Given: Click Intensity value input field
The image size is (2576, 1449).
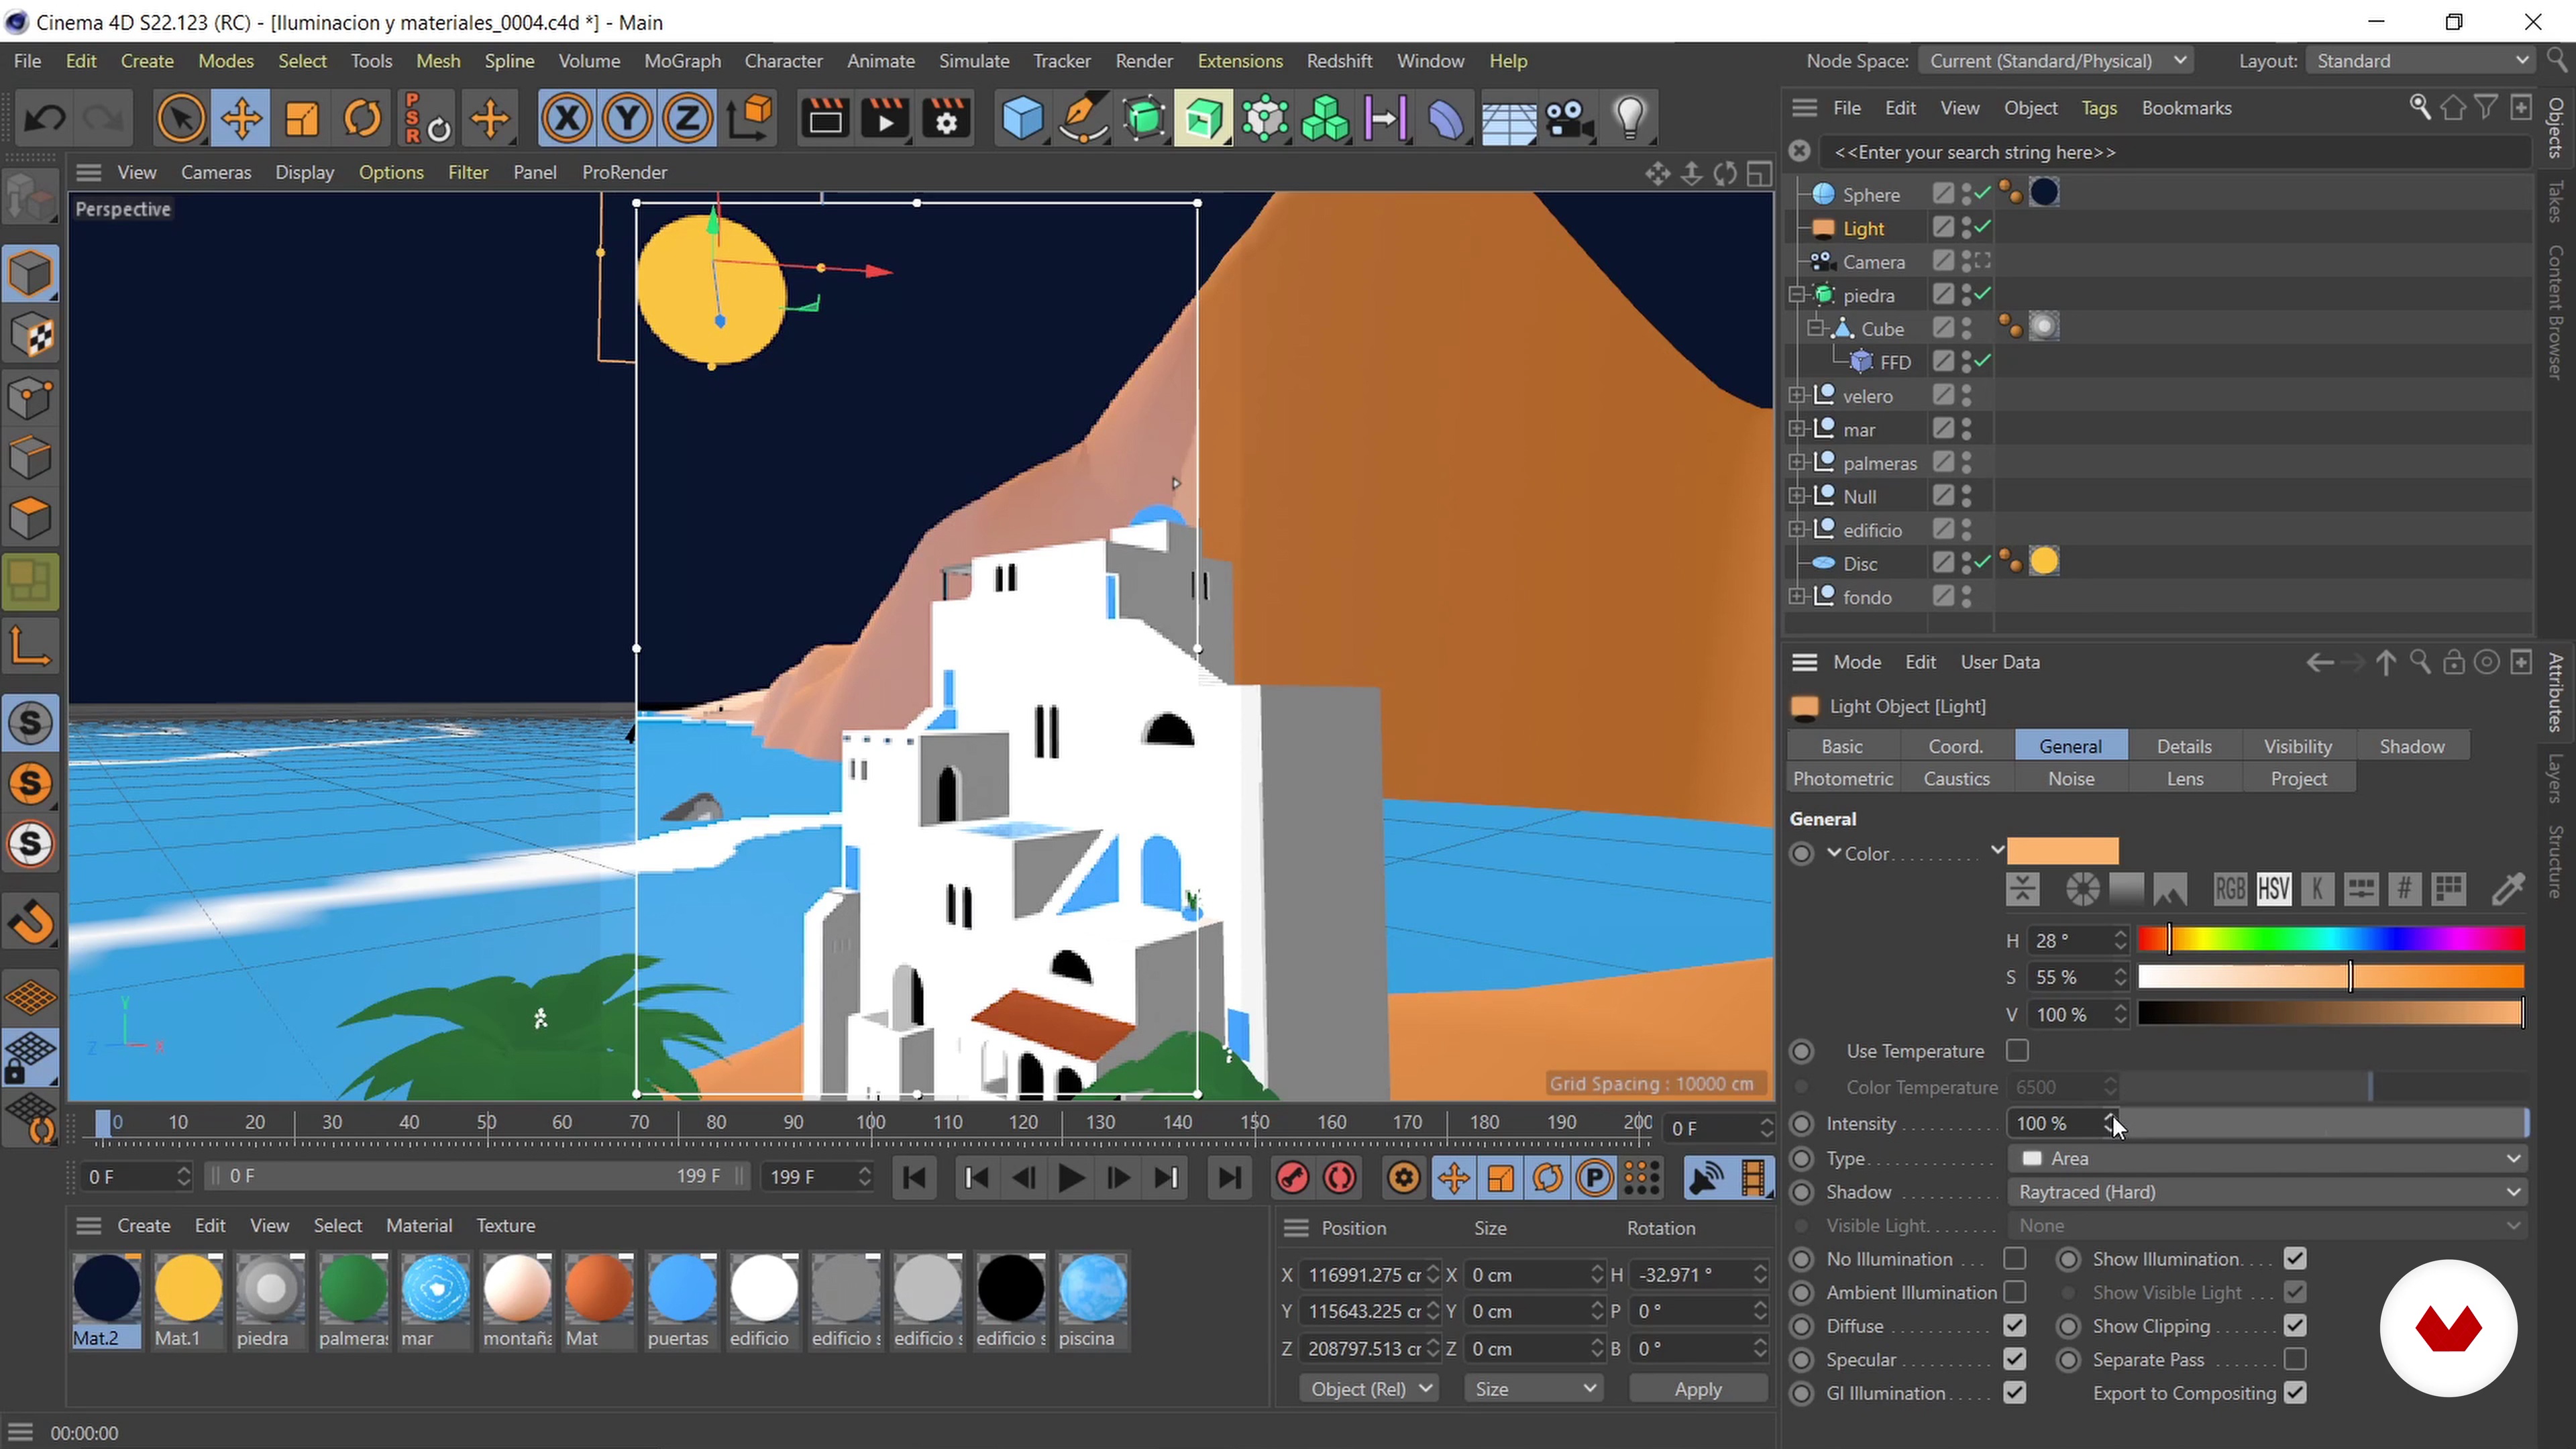Looking at the screenshot, I should (2055, 1123).
